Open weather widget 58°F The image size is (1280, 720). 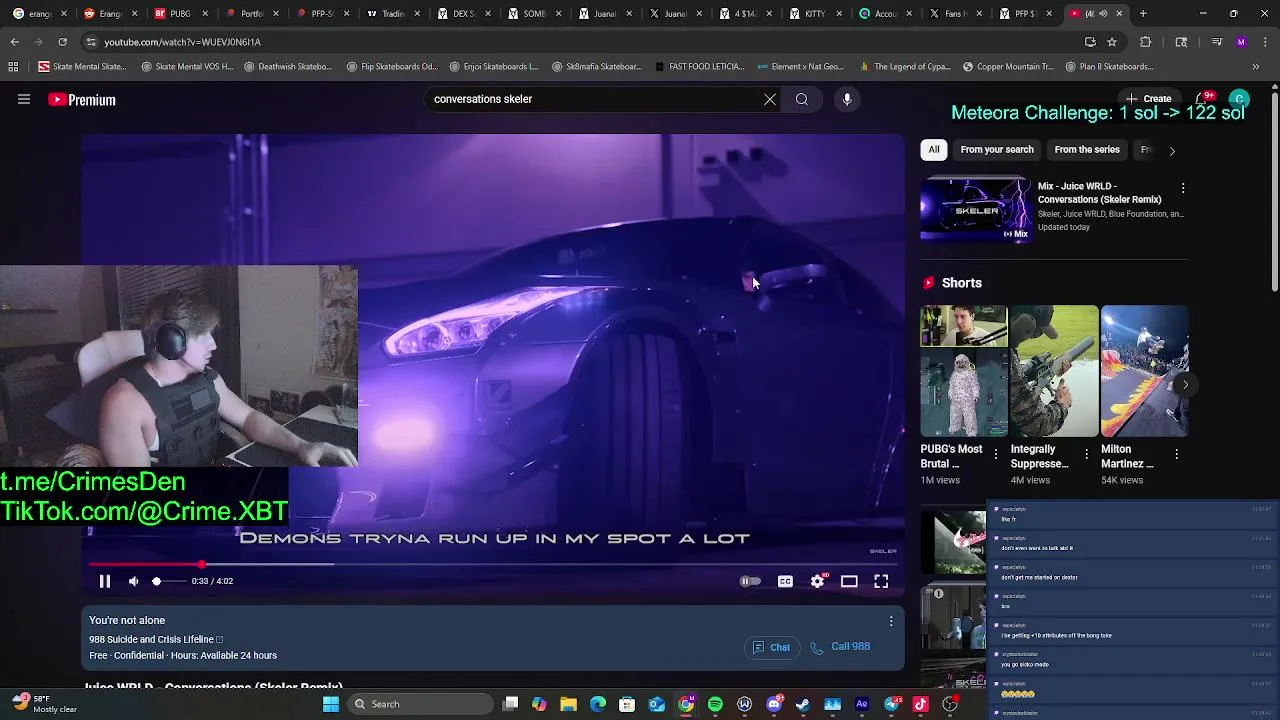(45, 704)
